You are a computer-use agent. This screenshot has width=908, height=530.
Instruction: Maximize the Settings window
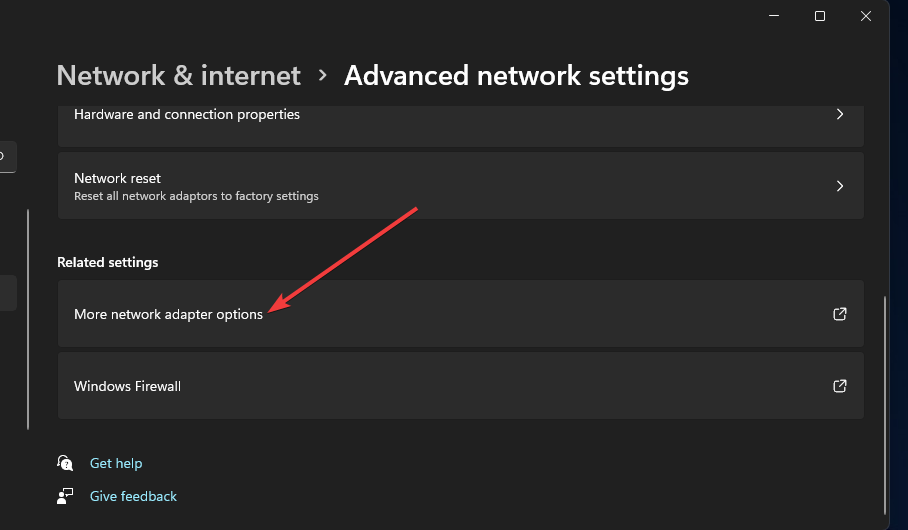(820, 16)
